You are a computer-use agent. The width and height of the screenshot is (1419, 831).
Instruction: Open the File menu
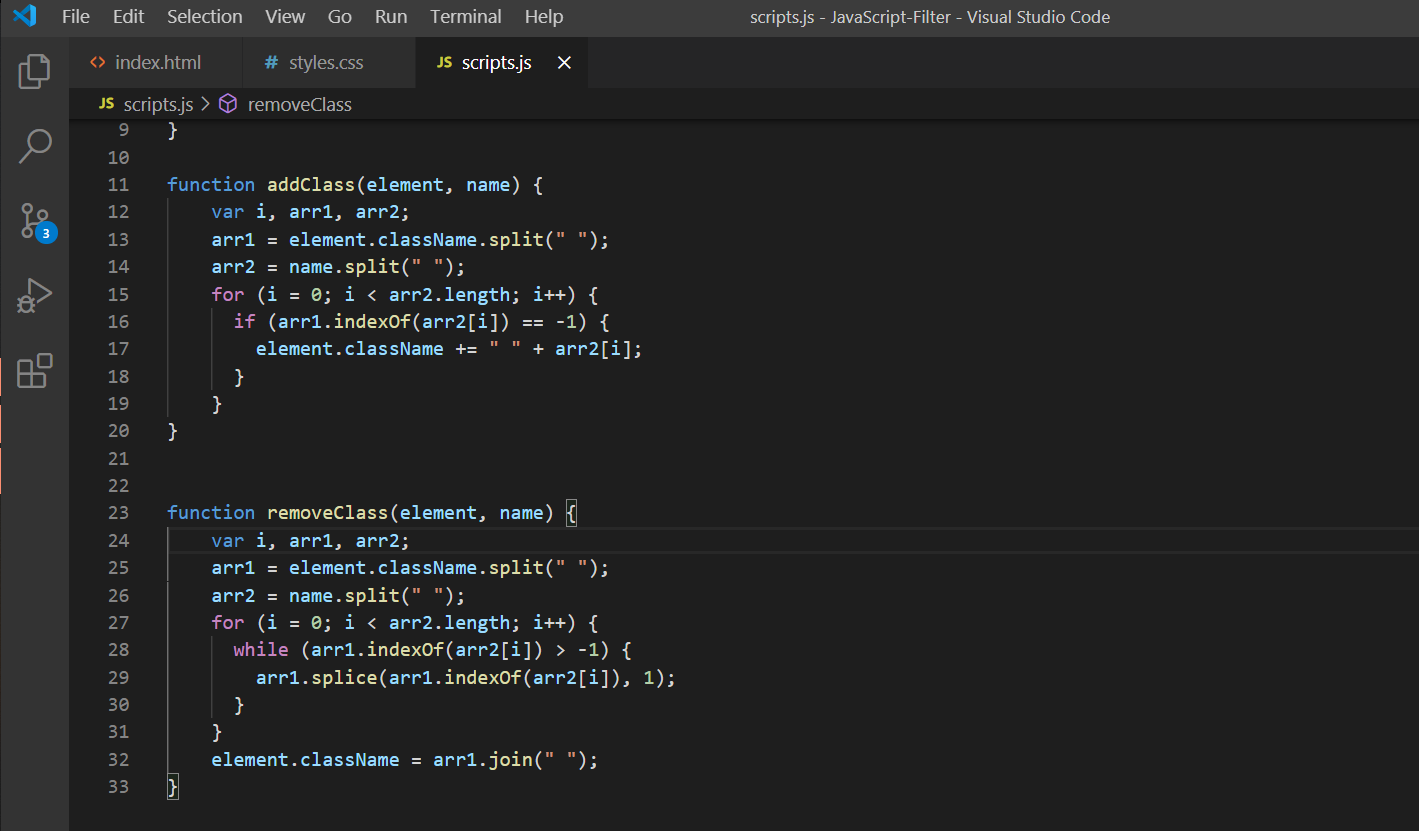[75, 16]
